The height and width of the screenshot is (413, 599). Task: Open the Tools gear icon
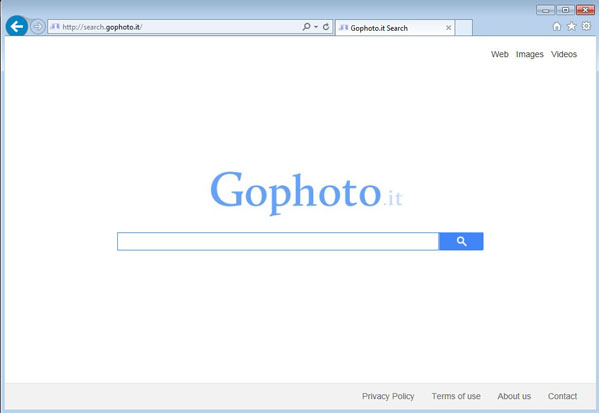(x=586, y=26)
